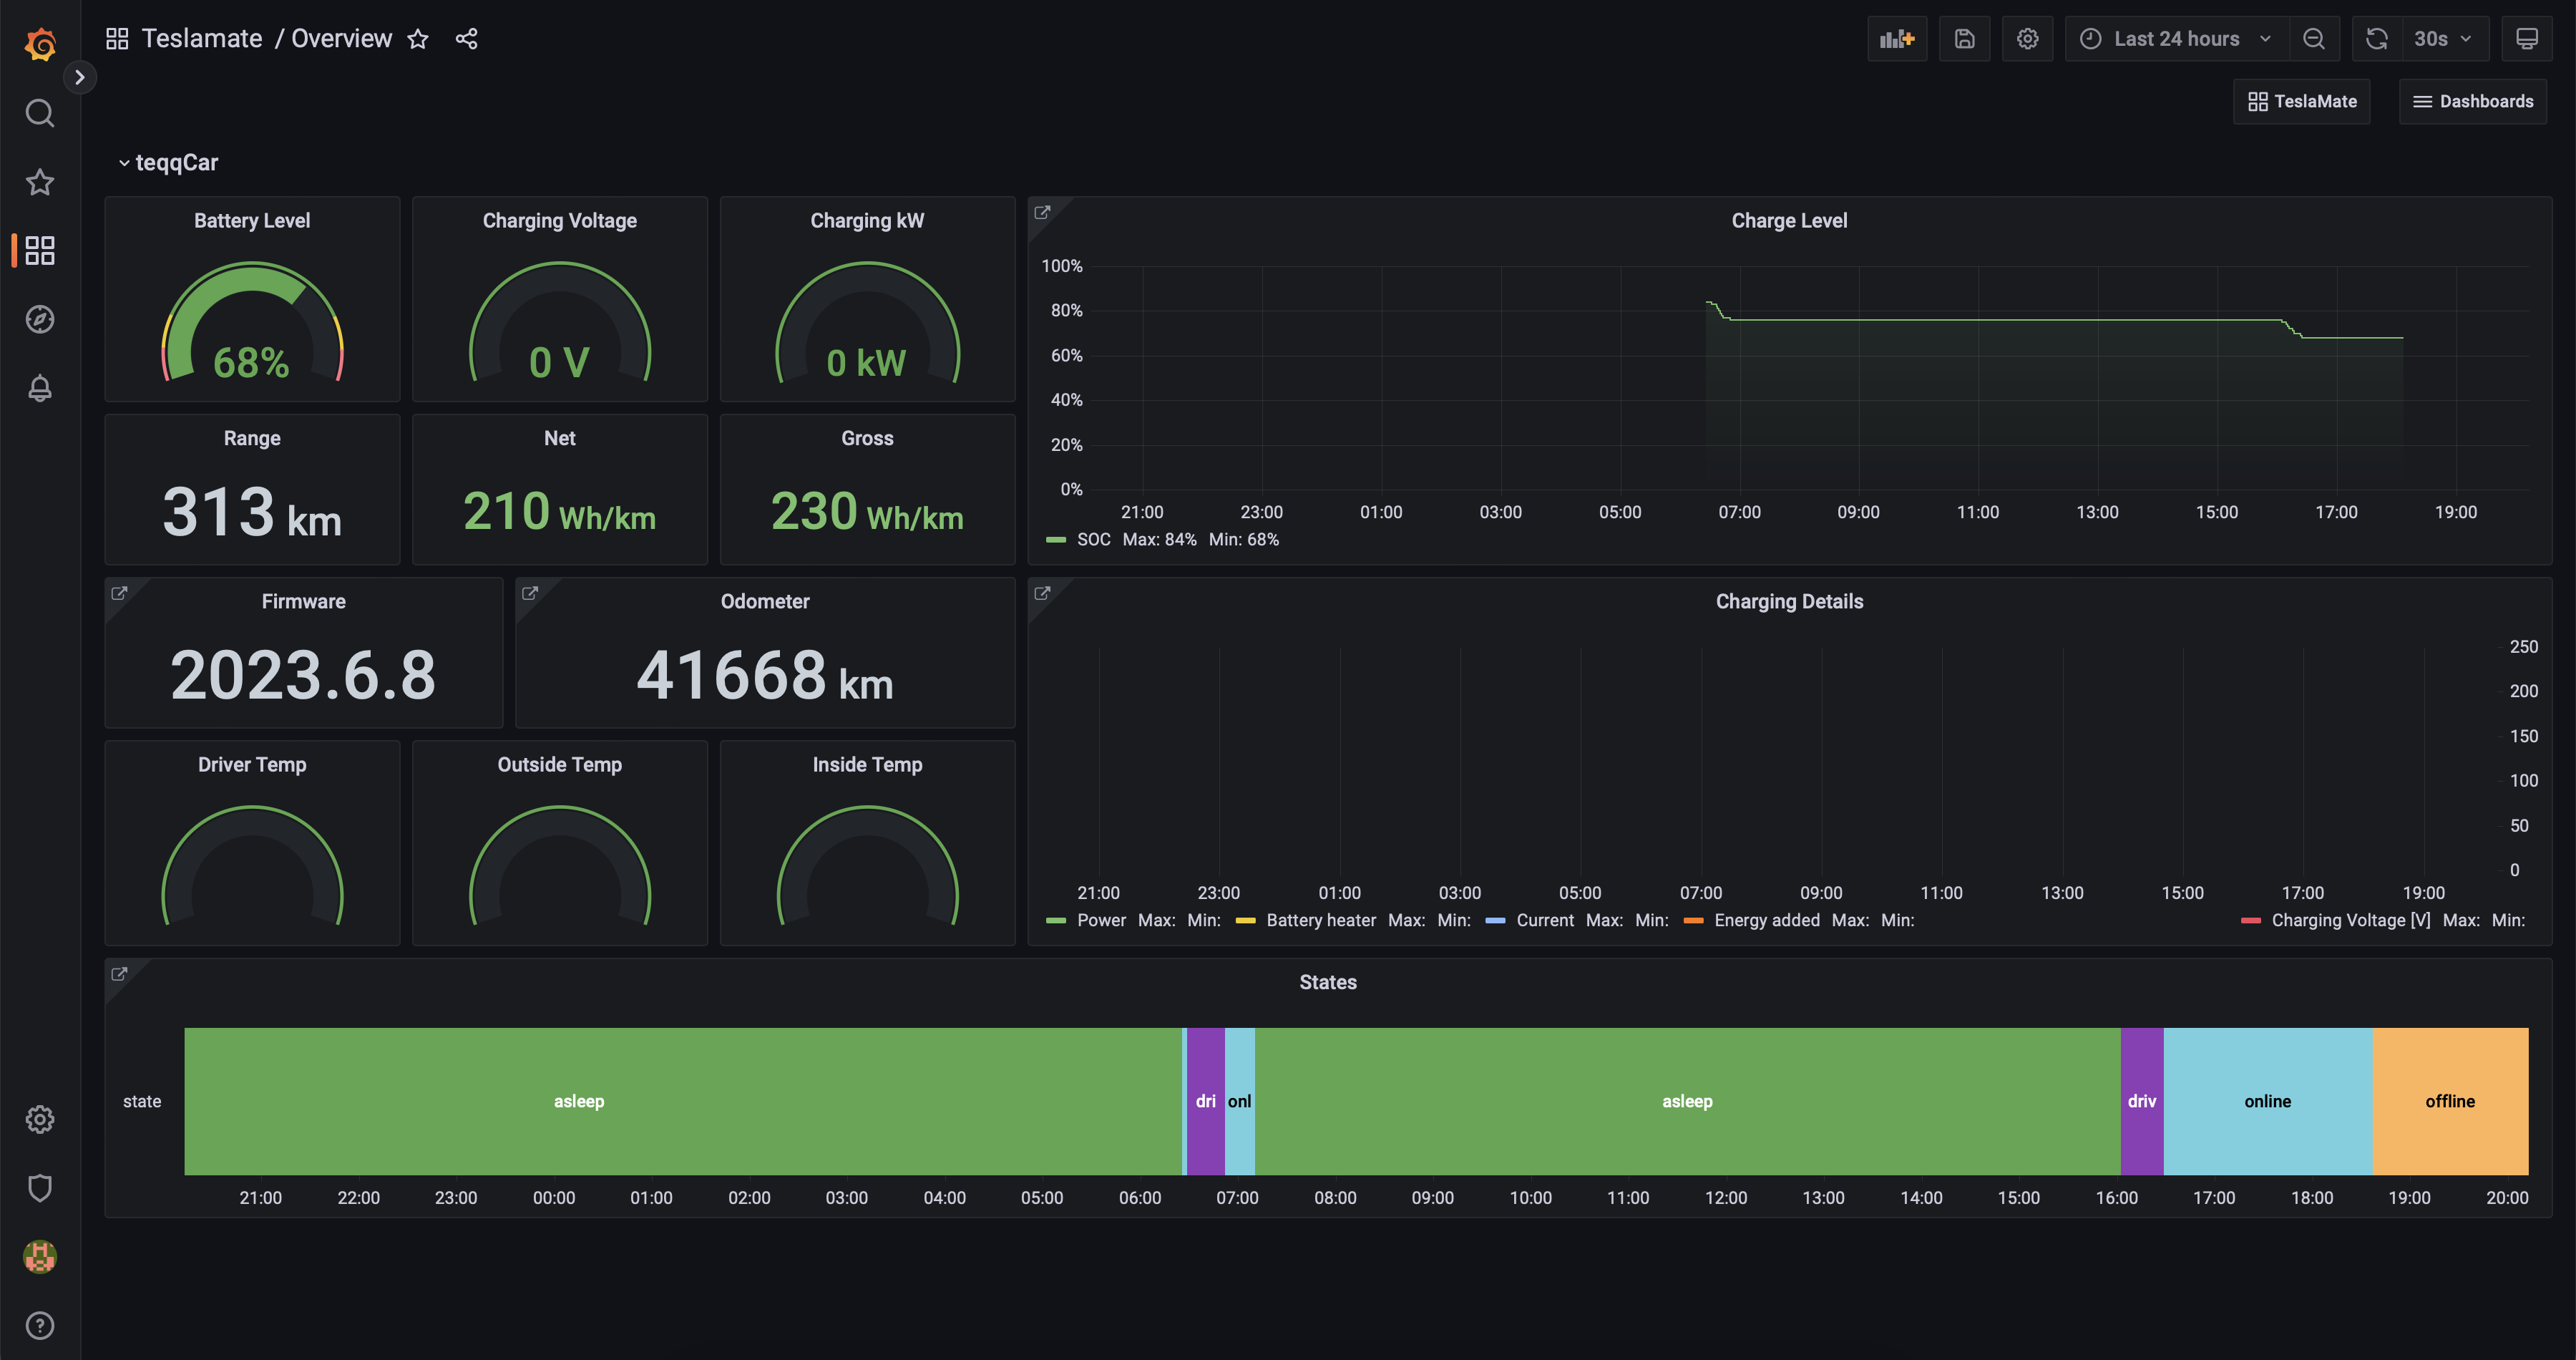
Task: Enable TV kiosk mode with the monitor icon
Action: point(2527,38)
